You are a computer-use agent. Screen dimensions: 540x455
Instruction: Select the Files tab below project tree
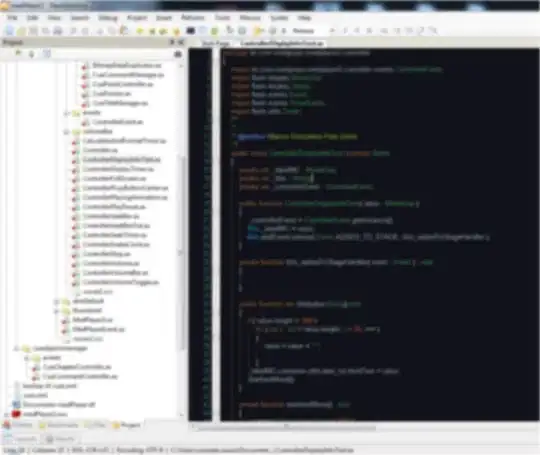click(97, 425)
